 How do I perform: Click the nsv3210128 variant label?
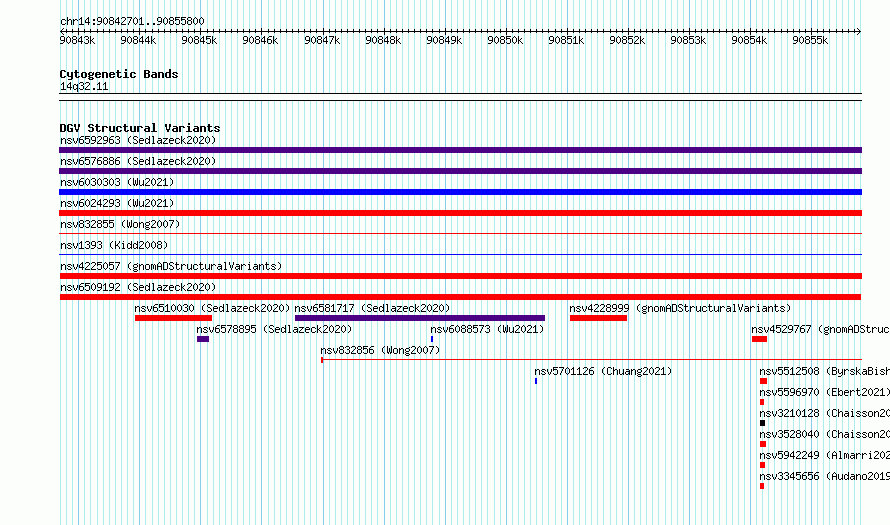coord(824,413)
